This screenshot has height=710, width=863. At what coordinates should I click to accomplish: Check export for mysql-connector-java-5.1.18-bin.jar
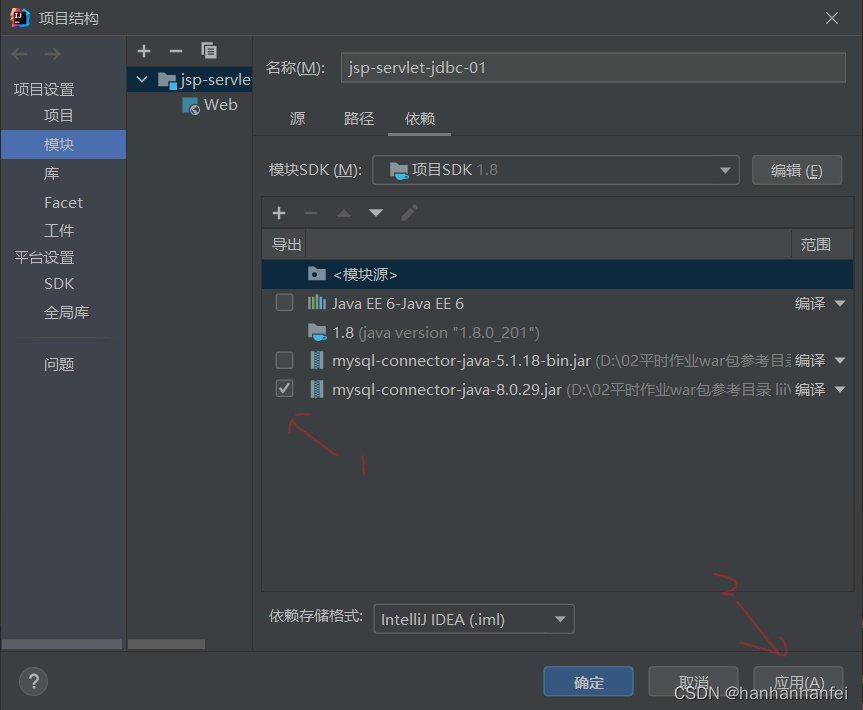[x=284, y=360]
